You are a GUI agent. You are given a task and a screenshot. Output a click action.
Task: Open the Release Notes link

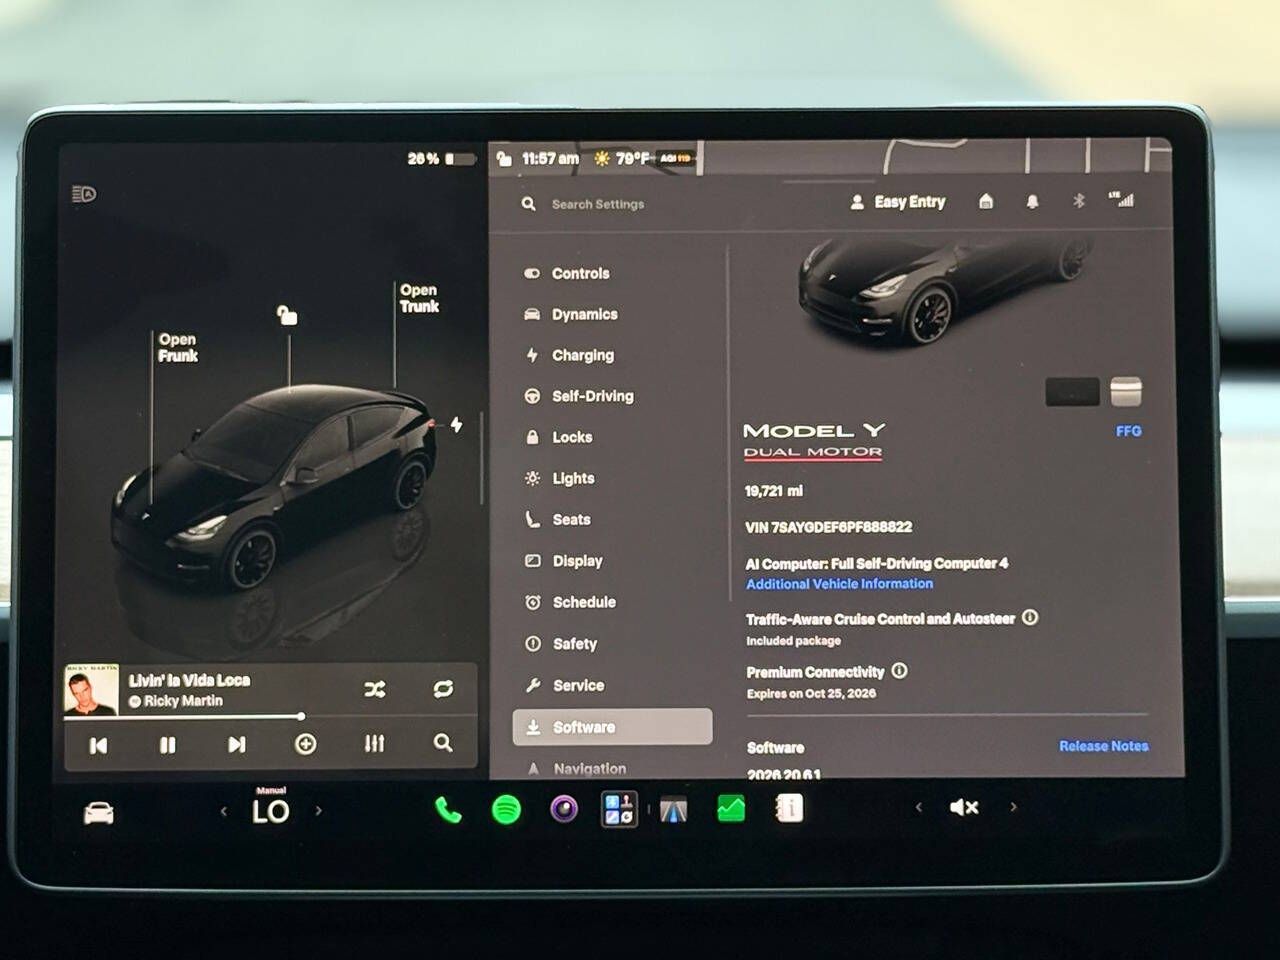(x=1104, y=746)
